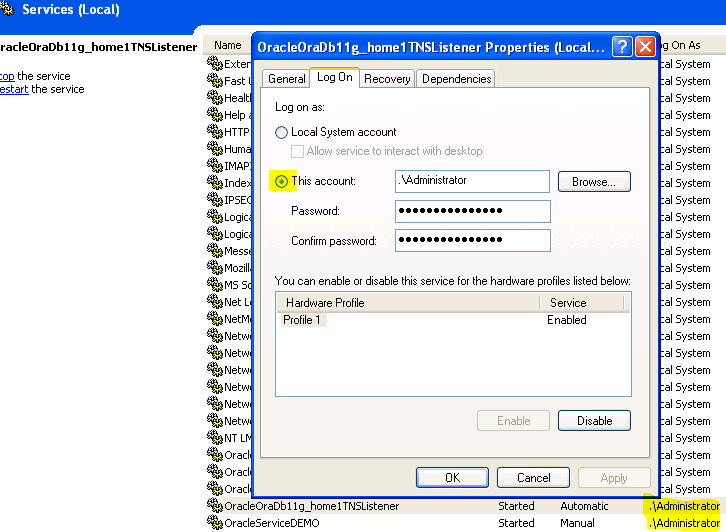The width and height of the screenshot is (726, 532).
Task: Click the gear icon beside the Healt service
Action: click(215, 98)
